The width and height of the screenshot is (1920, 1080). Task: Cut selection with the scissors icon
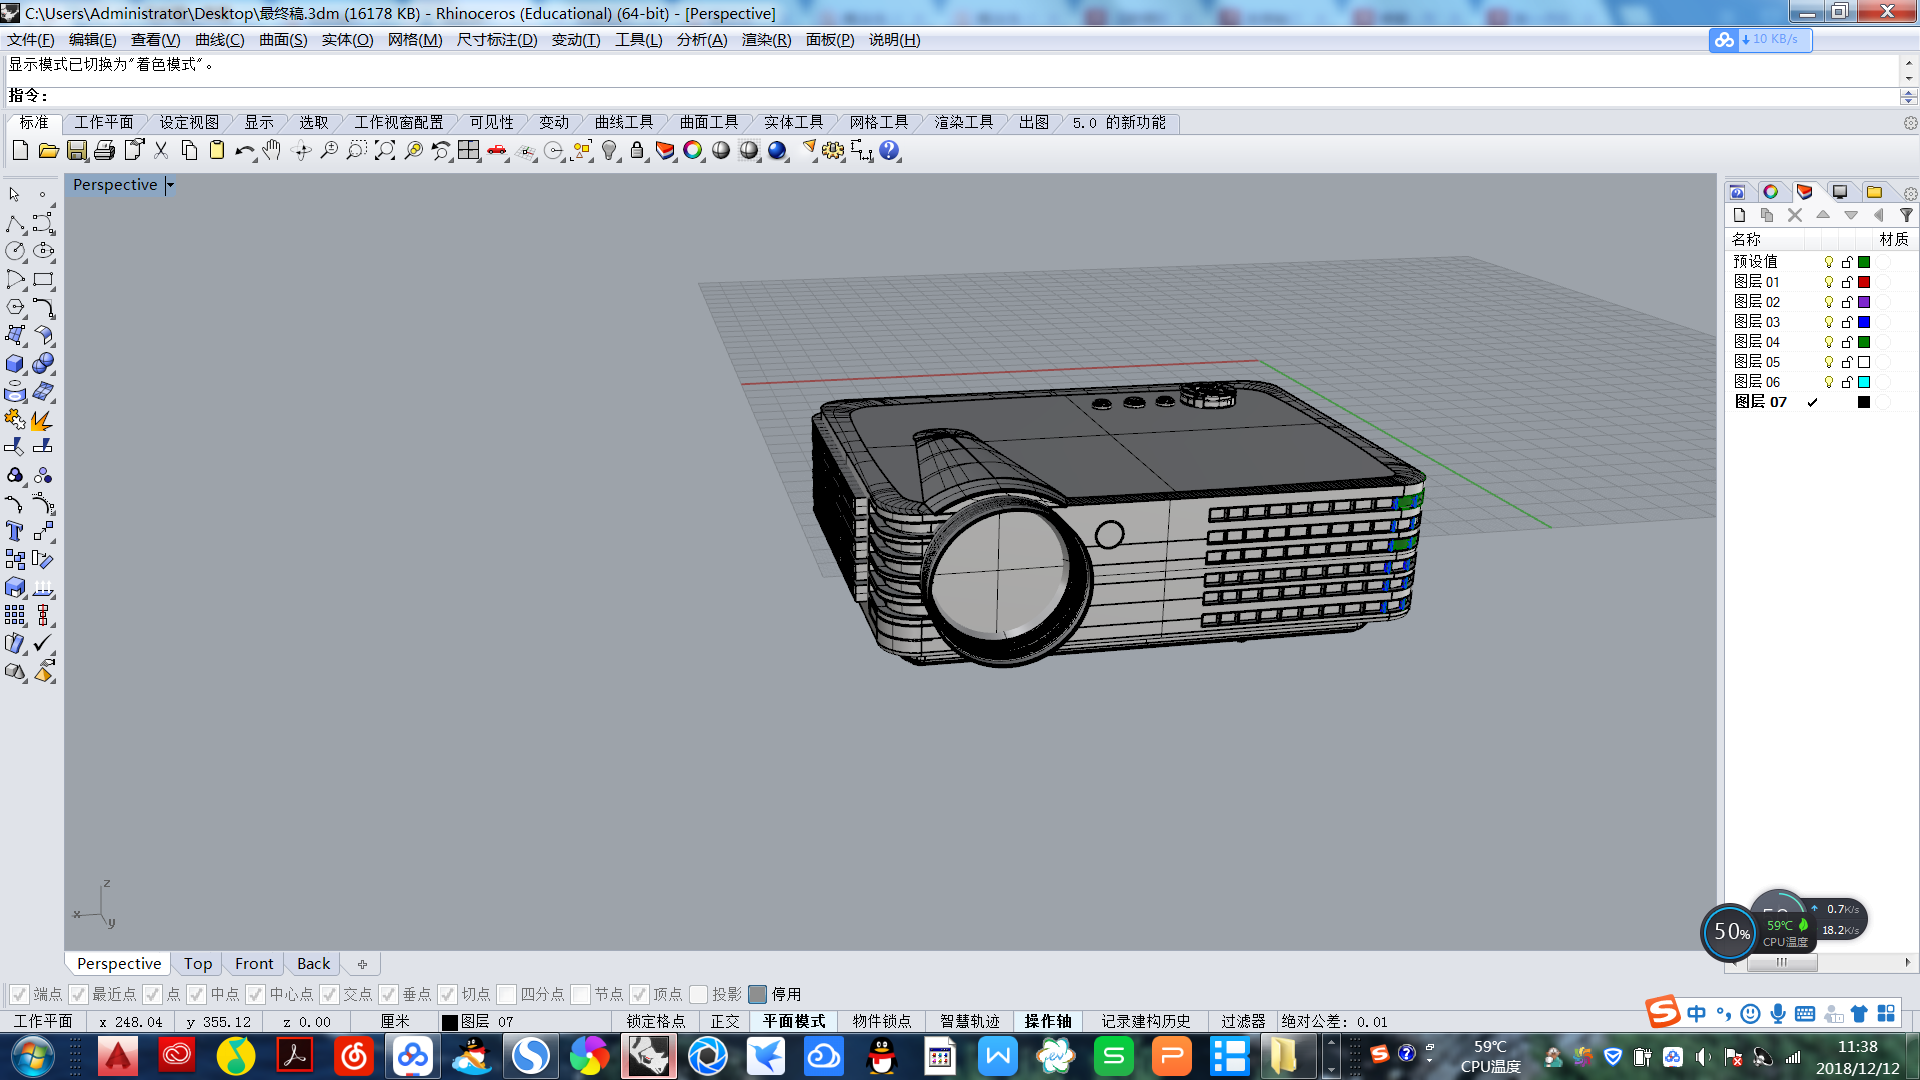(161, 151)
